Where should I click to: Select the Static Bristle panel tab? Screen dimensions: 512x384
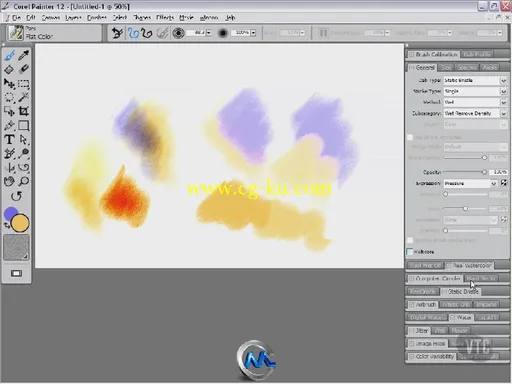[461, 292]
